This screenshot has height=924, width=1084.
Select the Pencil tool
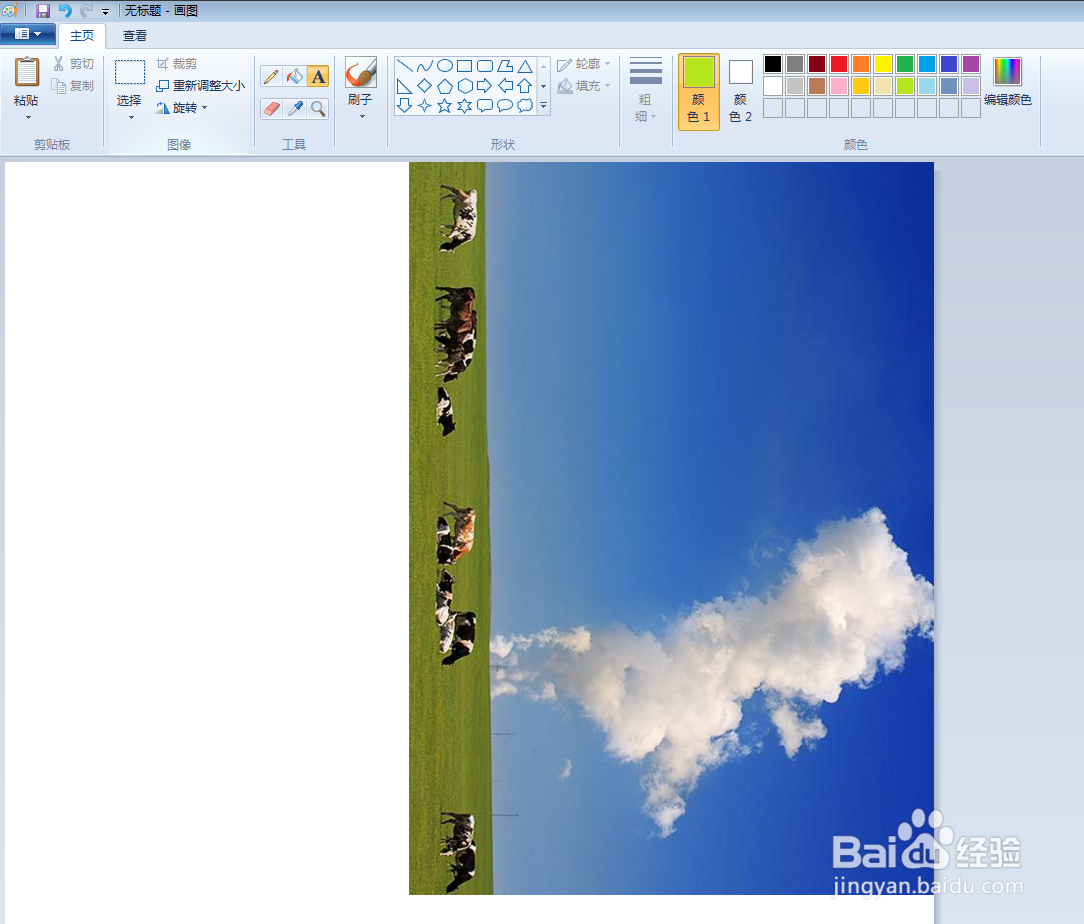(271, 76)
